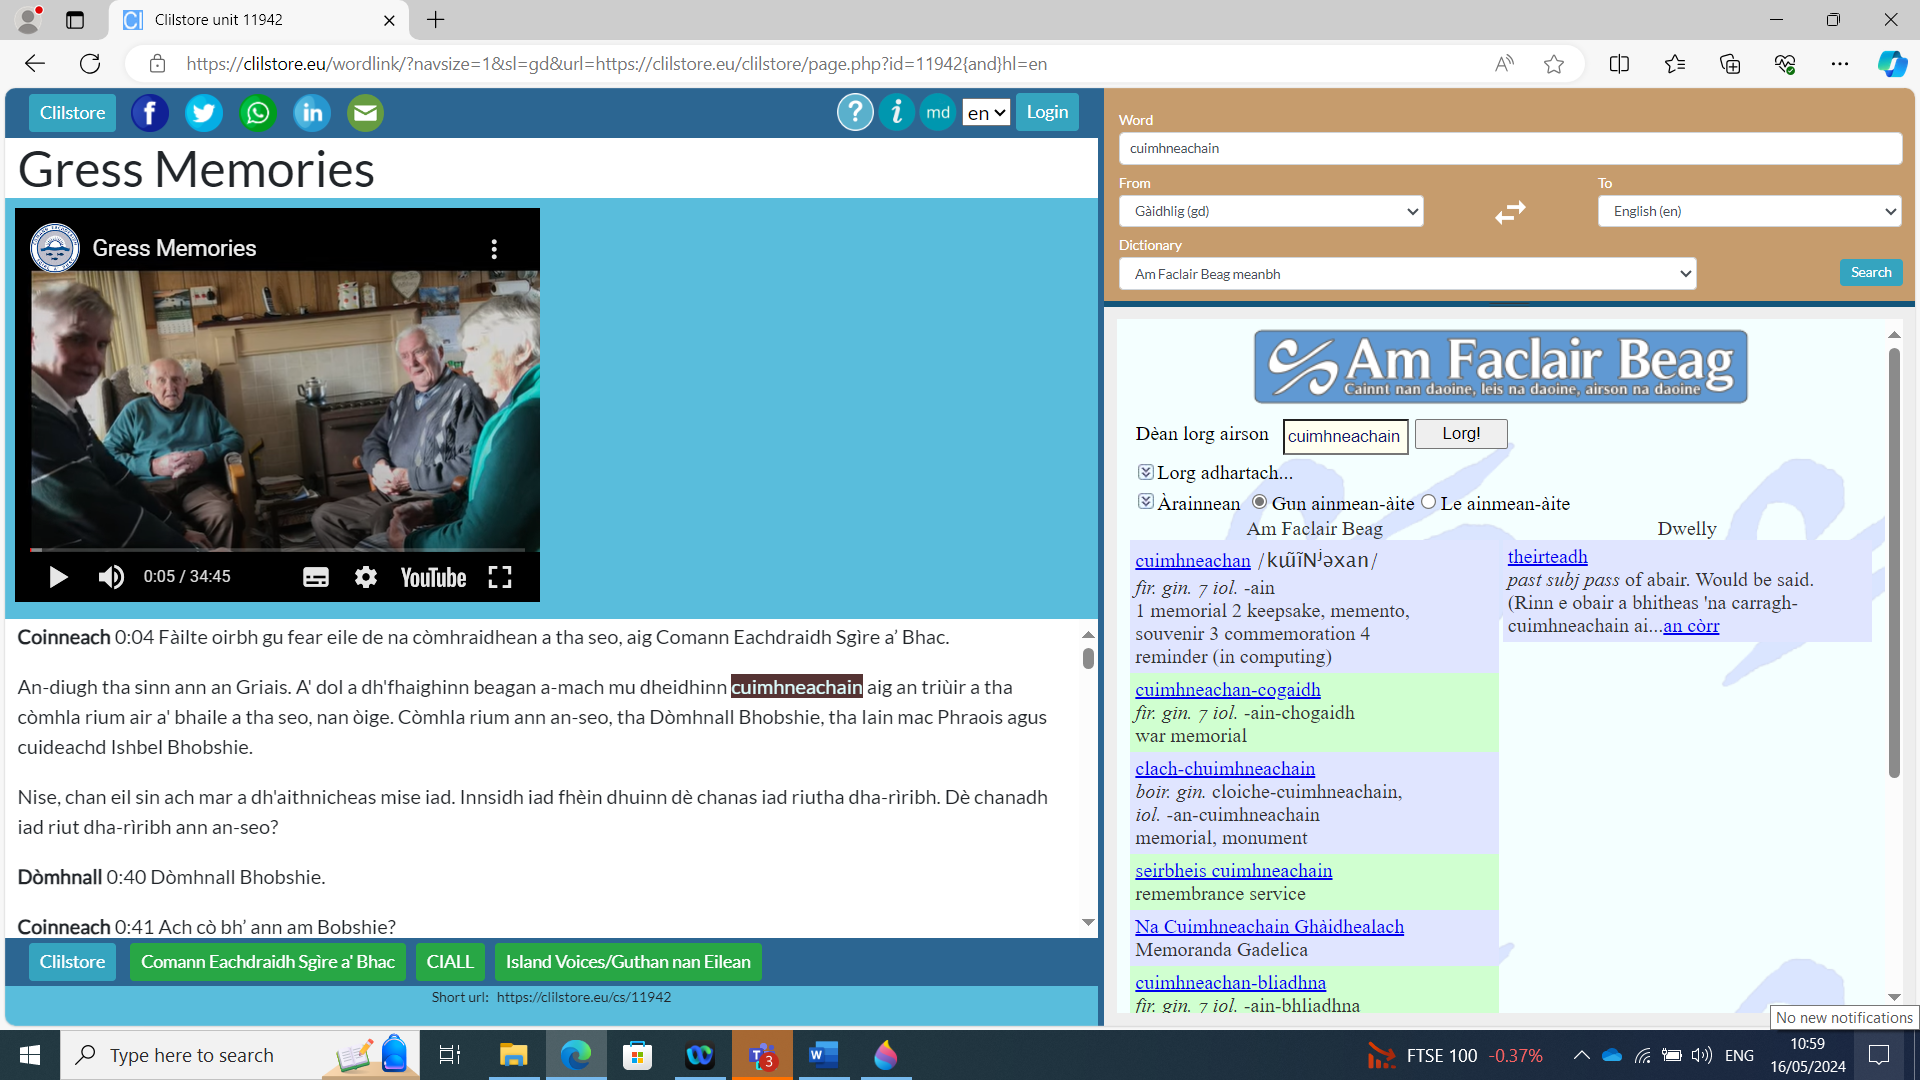Screen dimensions: 1920x1080
Task: Open the video player three-dot menu
Action: pyautogui.click(x=494, y=248)
